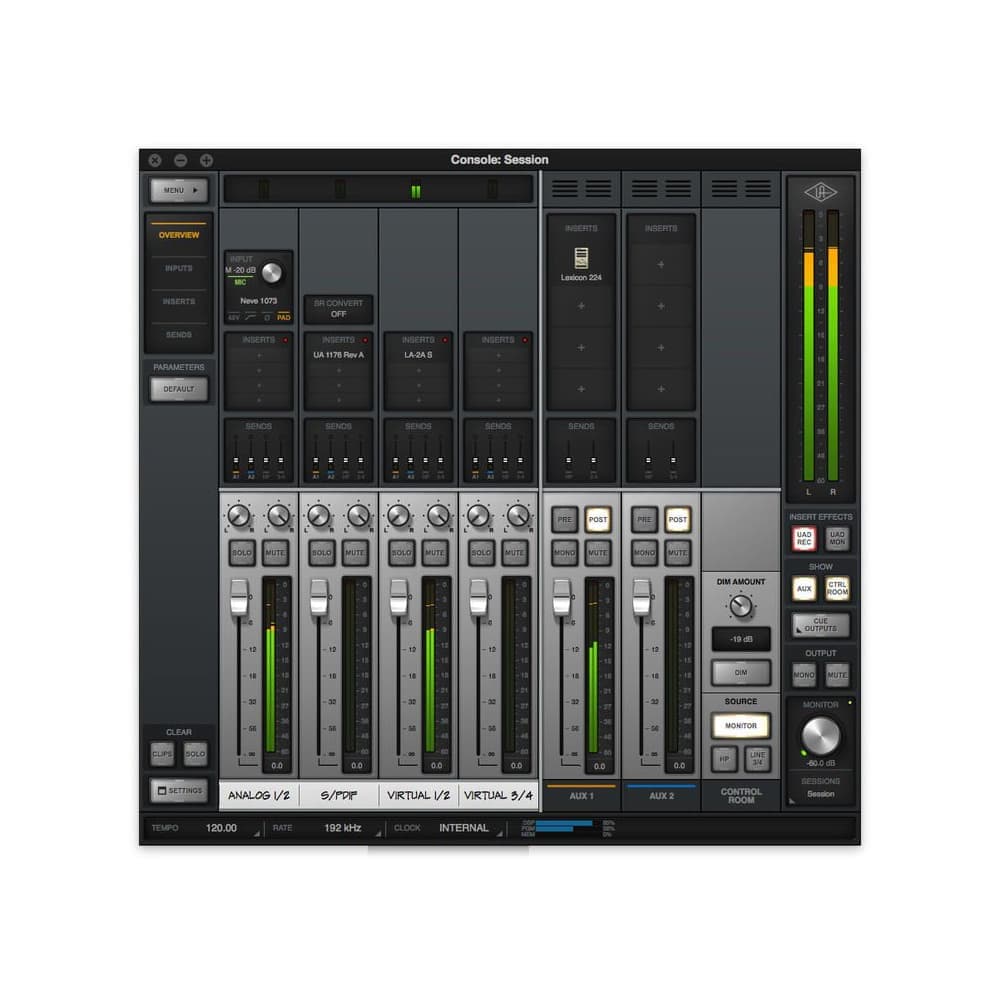Click the red insert indicator on Virtual 3/4
The image size is (1000, 1000).
pyautogui.click(x=525, y=340)
